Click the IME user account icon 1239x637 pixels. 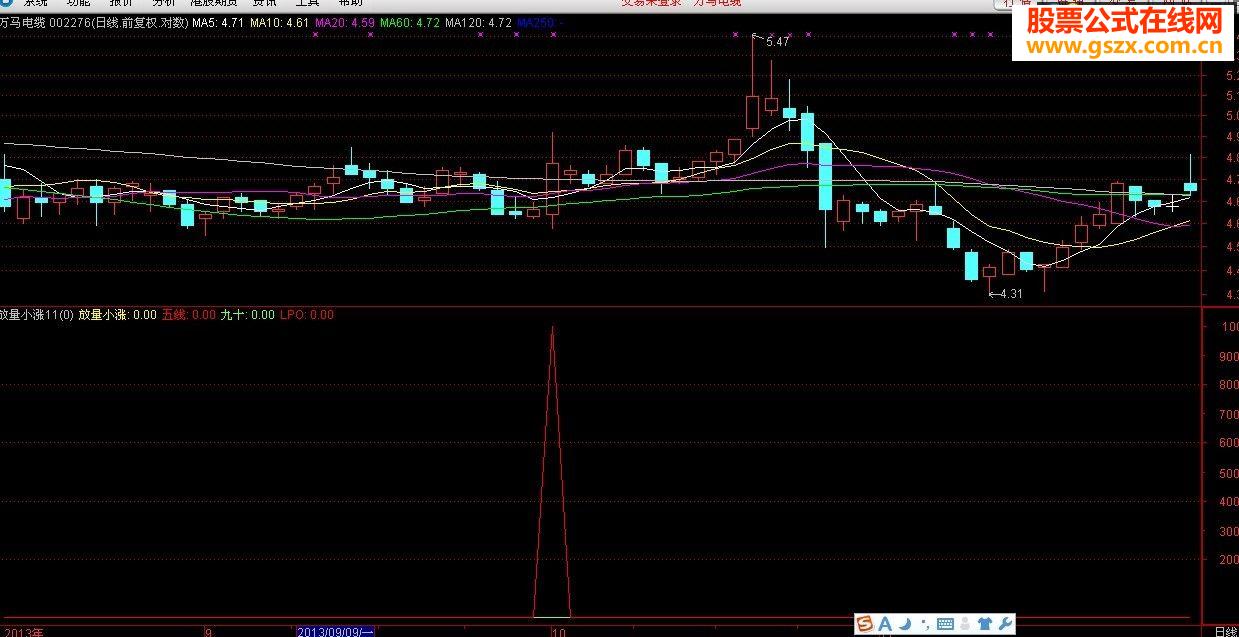click(965, 625)
